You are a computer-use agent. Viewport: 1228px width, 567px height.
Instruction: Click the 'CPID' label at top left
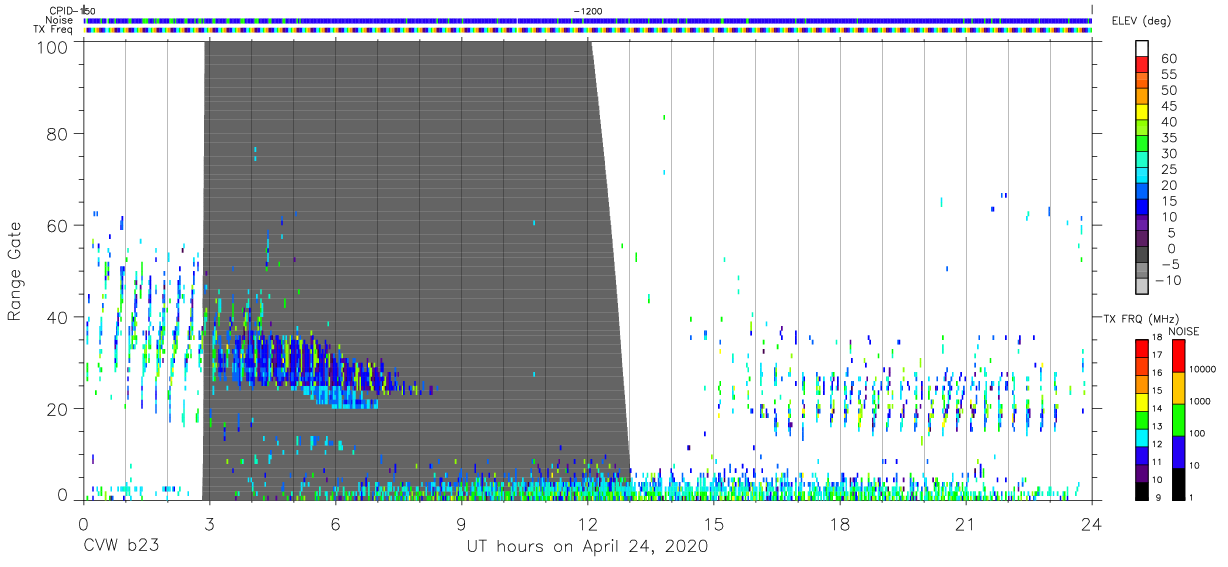(x=63, y=10)
